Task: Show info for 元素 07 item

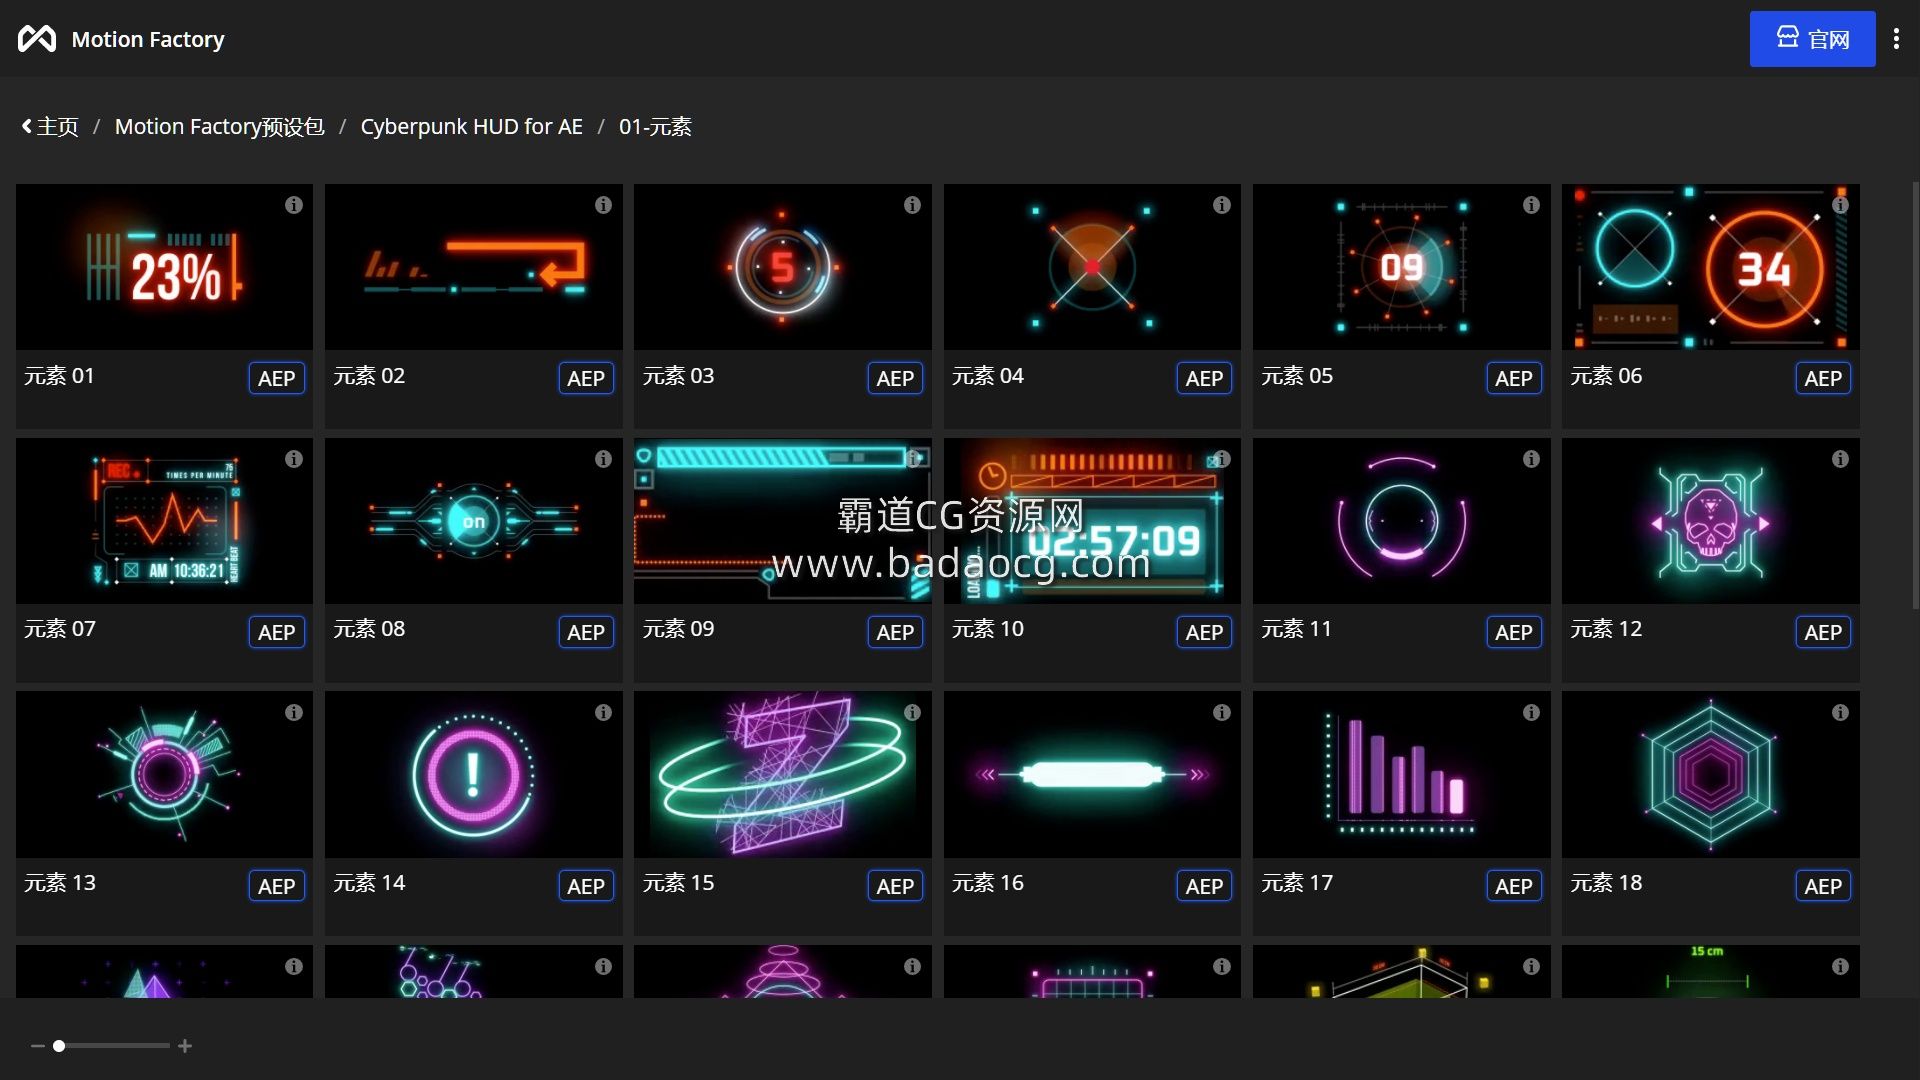Action: (x=293, y=459)
